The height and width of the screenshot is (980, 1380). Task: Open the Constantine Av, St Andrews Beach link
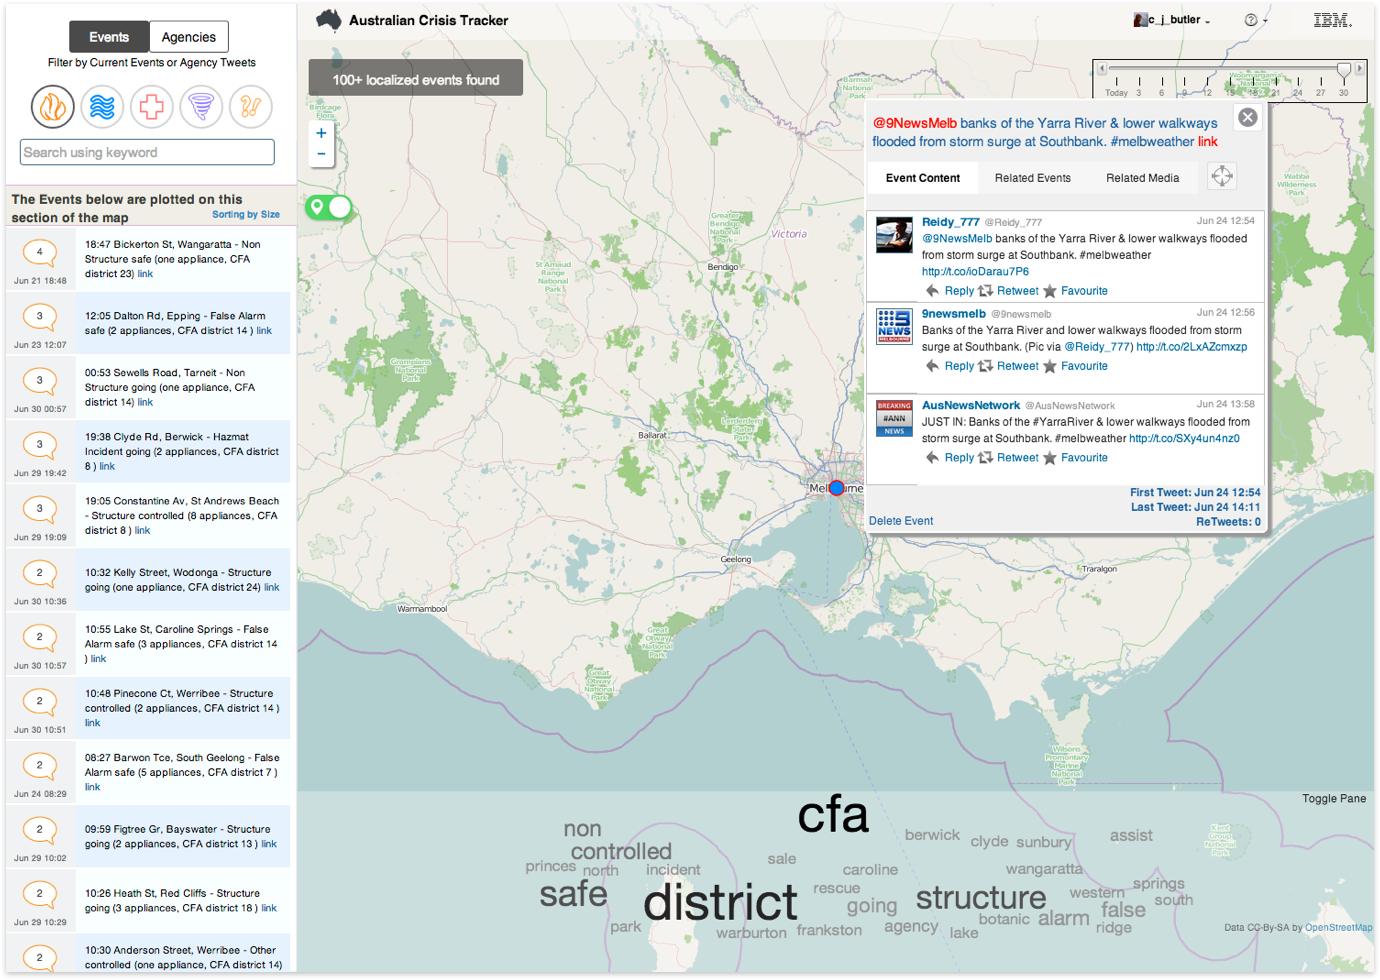pos(142,531)
